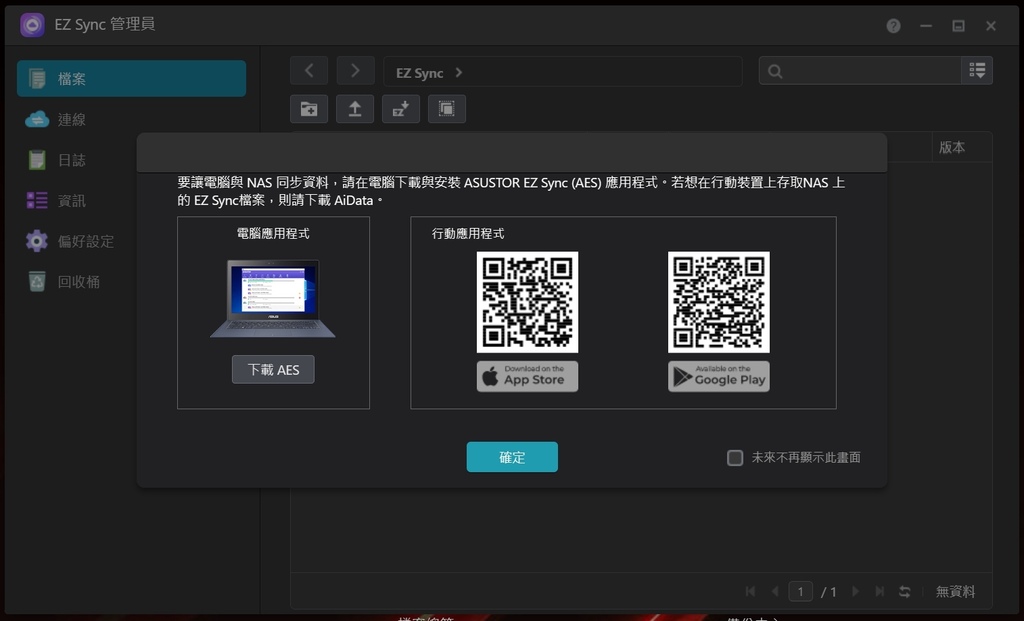Create a new folder with the toolbar icon
The height and width of the screenshot is (621, 1024).
click(x=309, y=108)
